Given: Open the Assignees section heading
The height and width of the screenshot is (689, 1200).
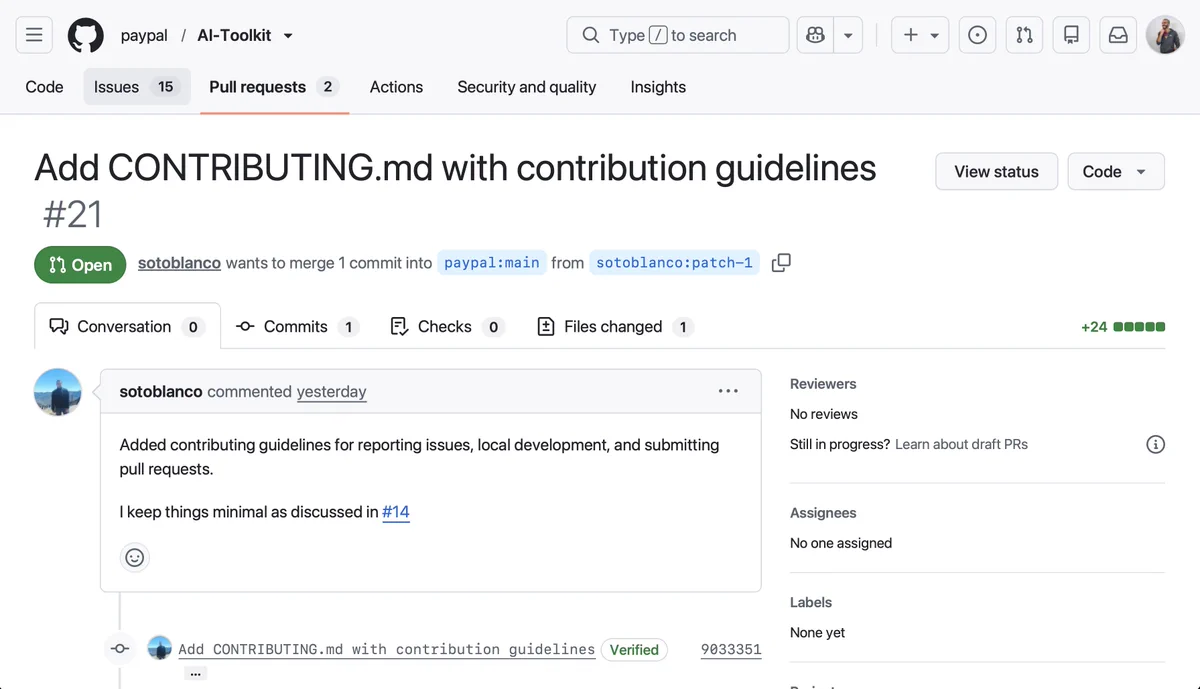Looking at the screenshot, I should (x=823, y=513).
